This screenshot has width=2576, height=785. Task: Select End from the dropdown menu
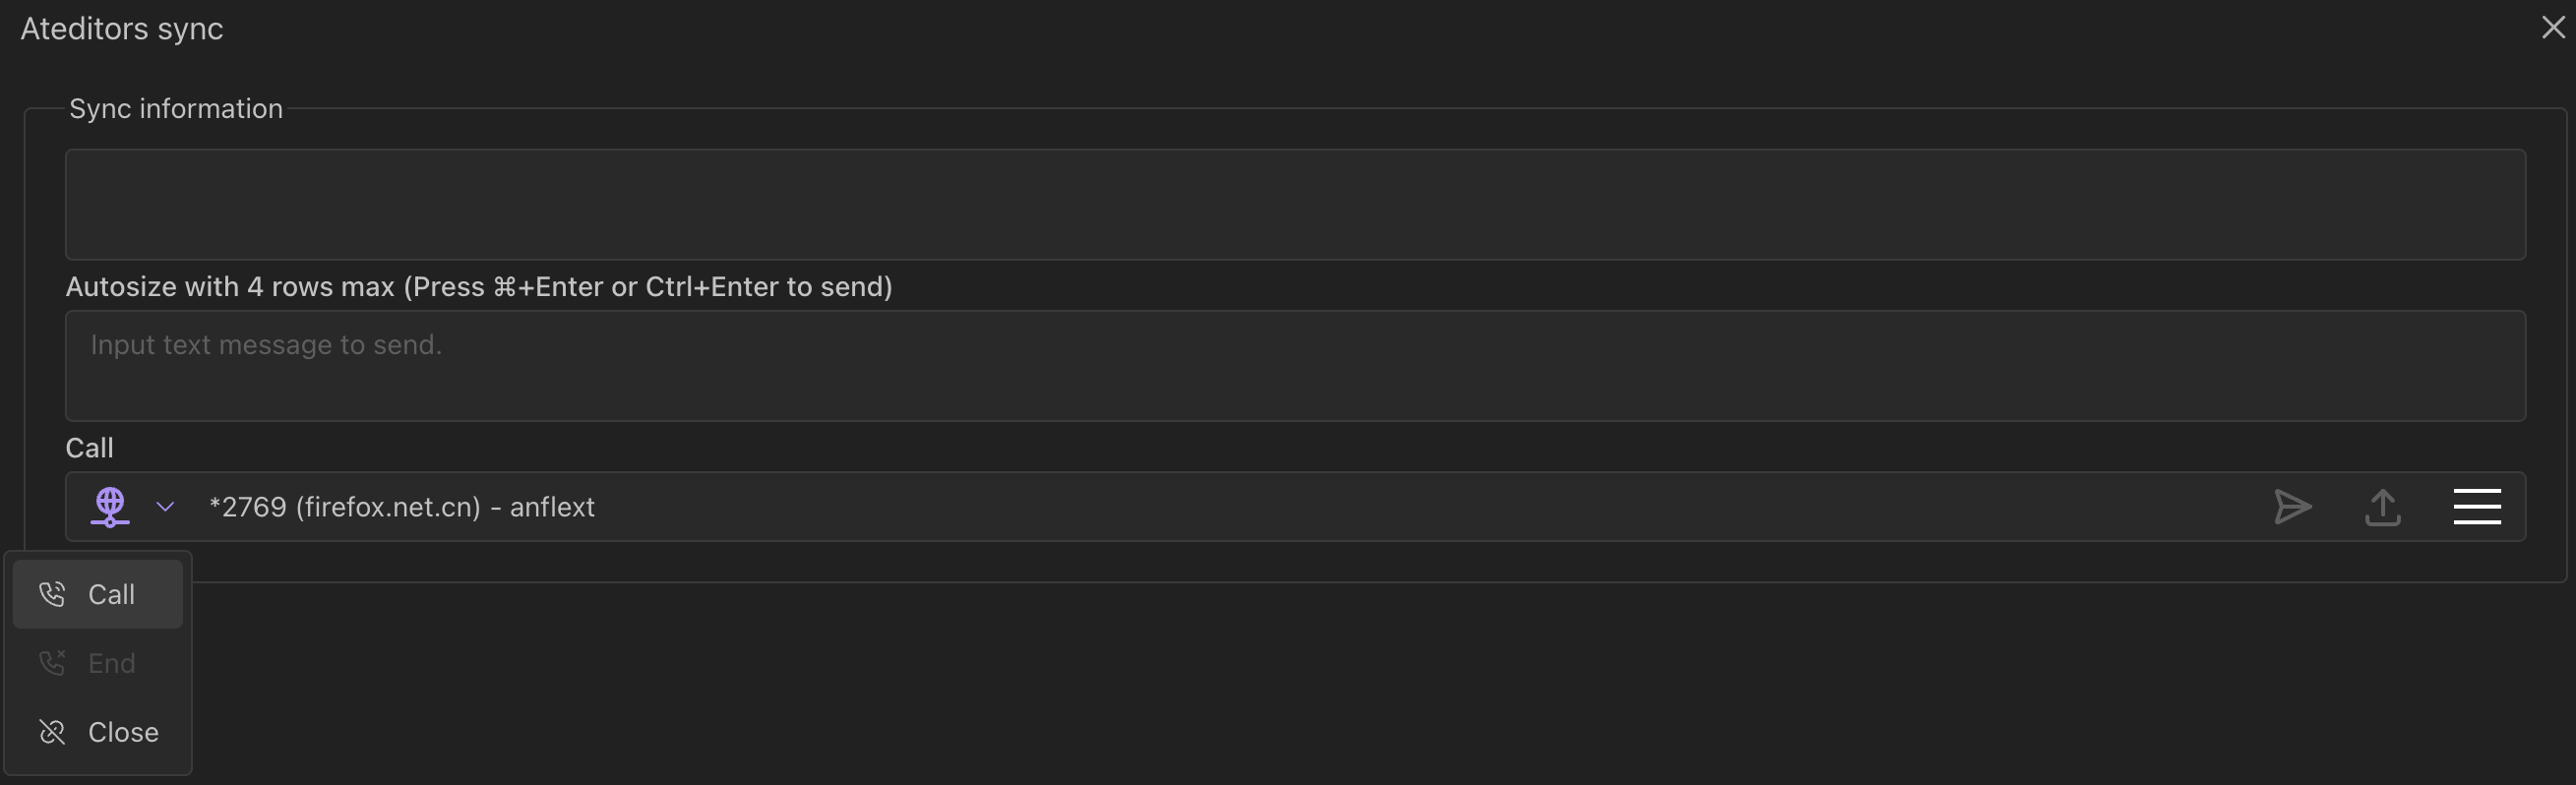click(111, 663)
